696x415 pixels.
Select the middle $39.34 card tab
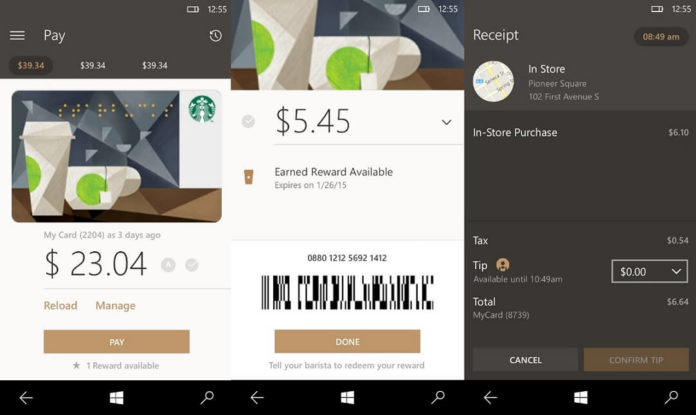[93, 66]
